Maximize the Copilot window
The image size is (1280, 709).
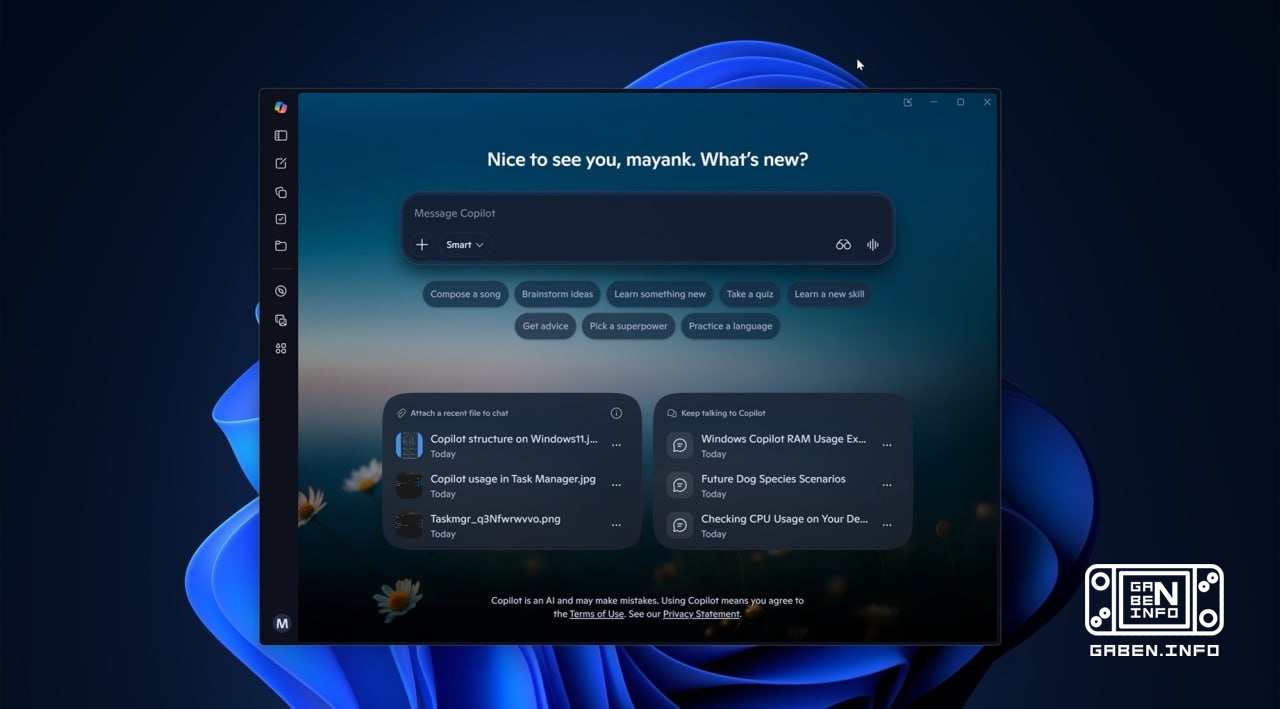(x=960, y=102)
